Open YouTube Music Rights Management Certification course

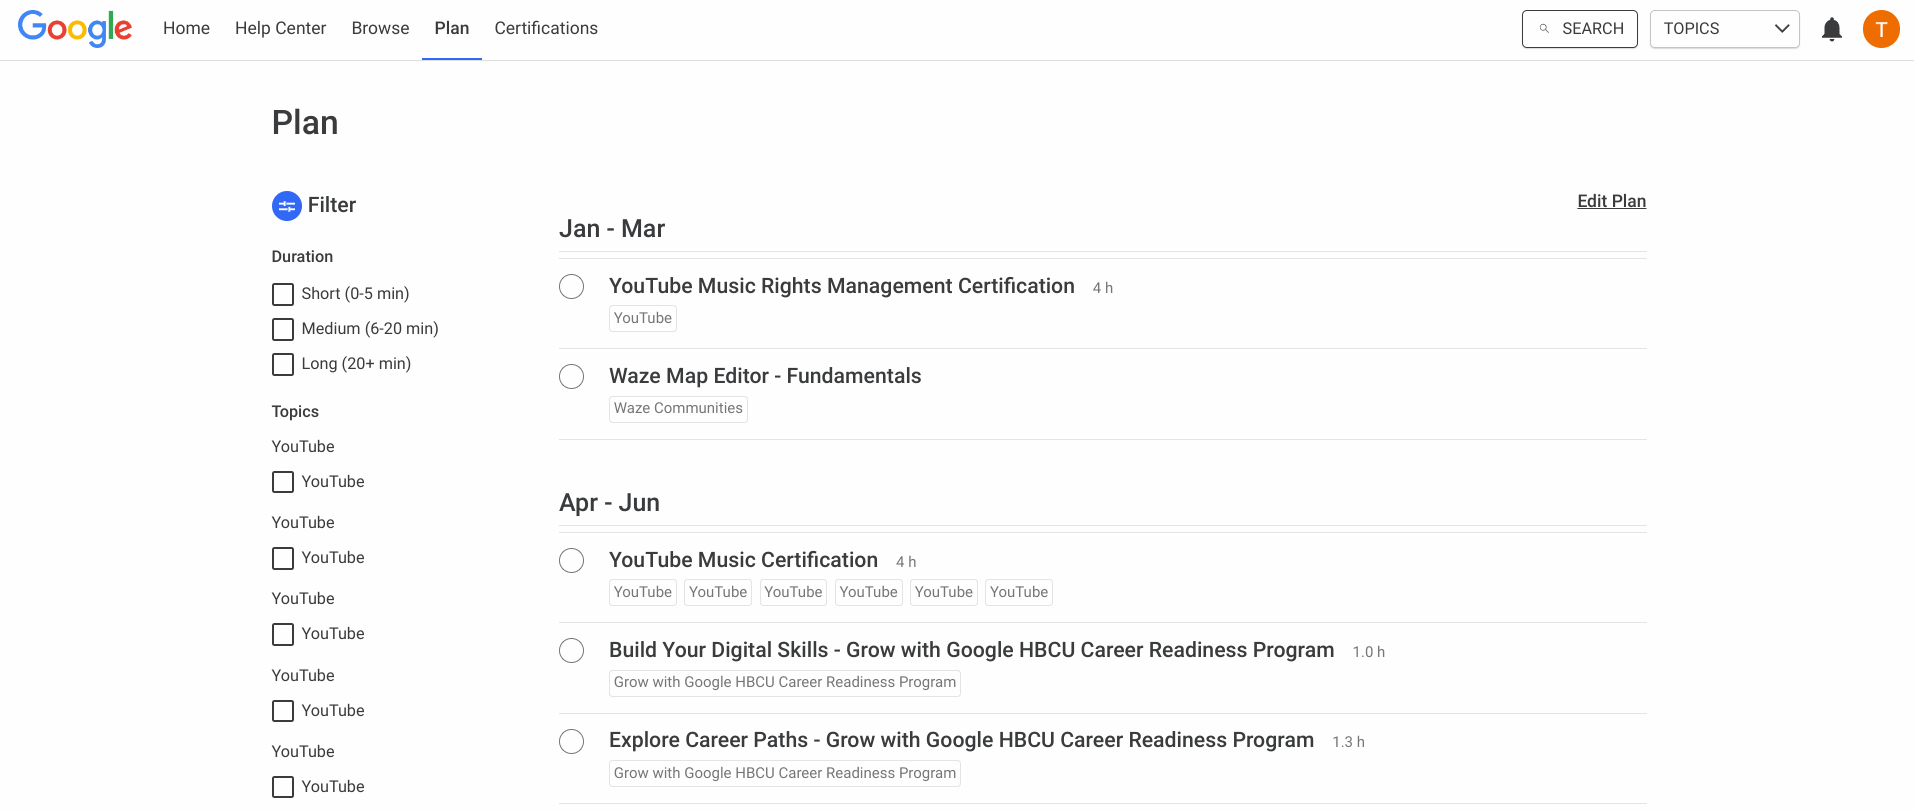(x=842, y=286)
